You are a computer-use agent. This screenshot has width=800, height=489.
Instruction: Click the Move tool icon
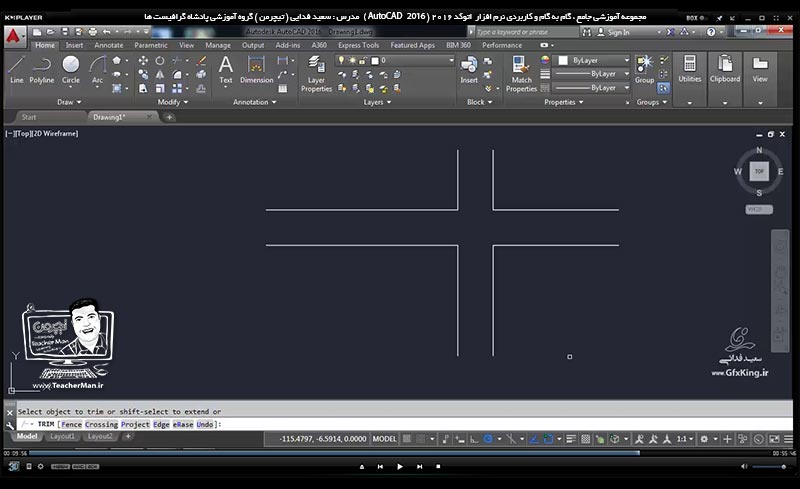143,61
